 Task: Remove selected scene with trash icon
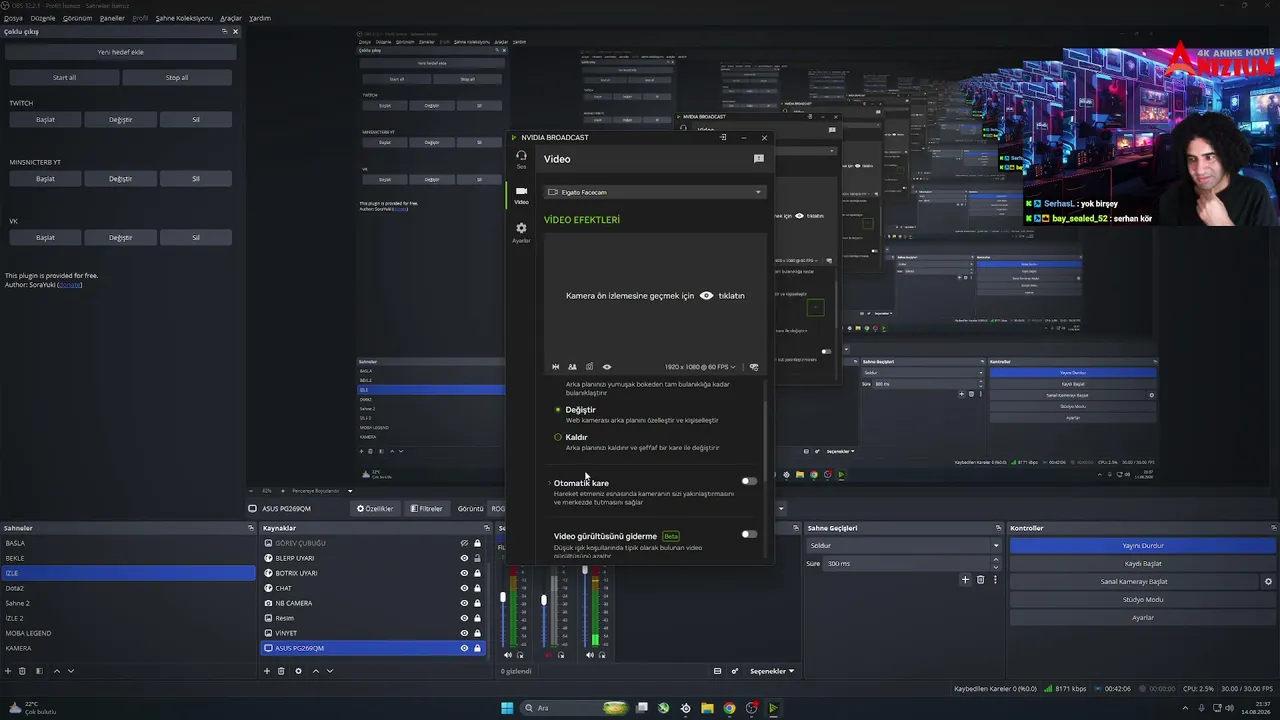pyautogui.click(x=23, y=671)
